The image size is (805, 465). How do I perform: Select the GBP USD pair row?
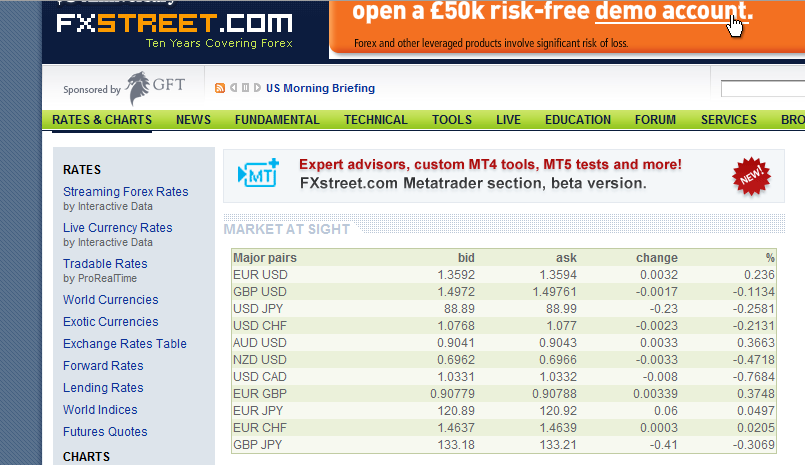[x=504, y=292]
